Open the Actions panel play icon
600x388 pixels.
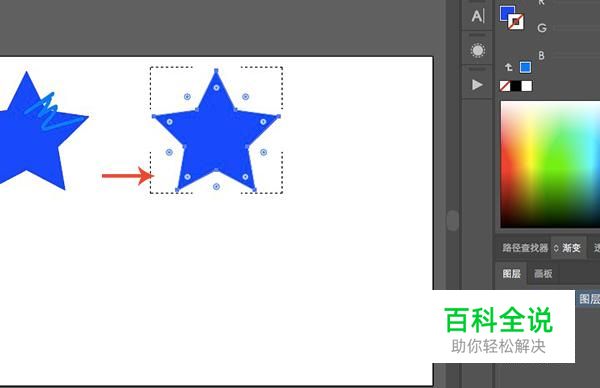point(477,85)
